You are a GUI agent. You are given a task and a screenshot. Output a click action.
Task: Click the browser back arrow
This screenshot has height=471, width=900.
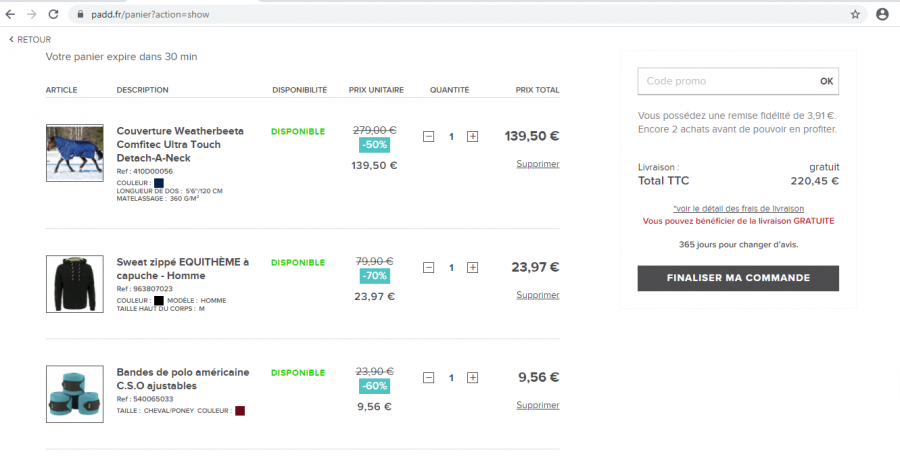pos(11,14)
